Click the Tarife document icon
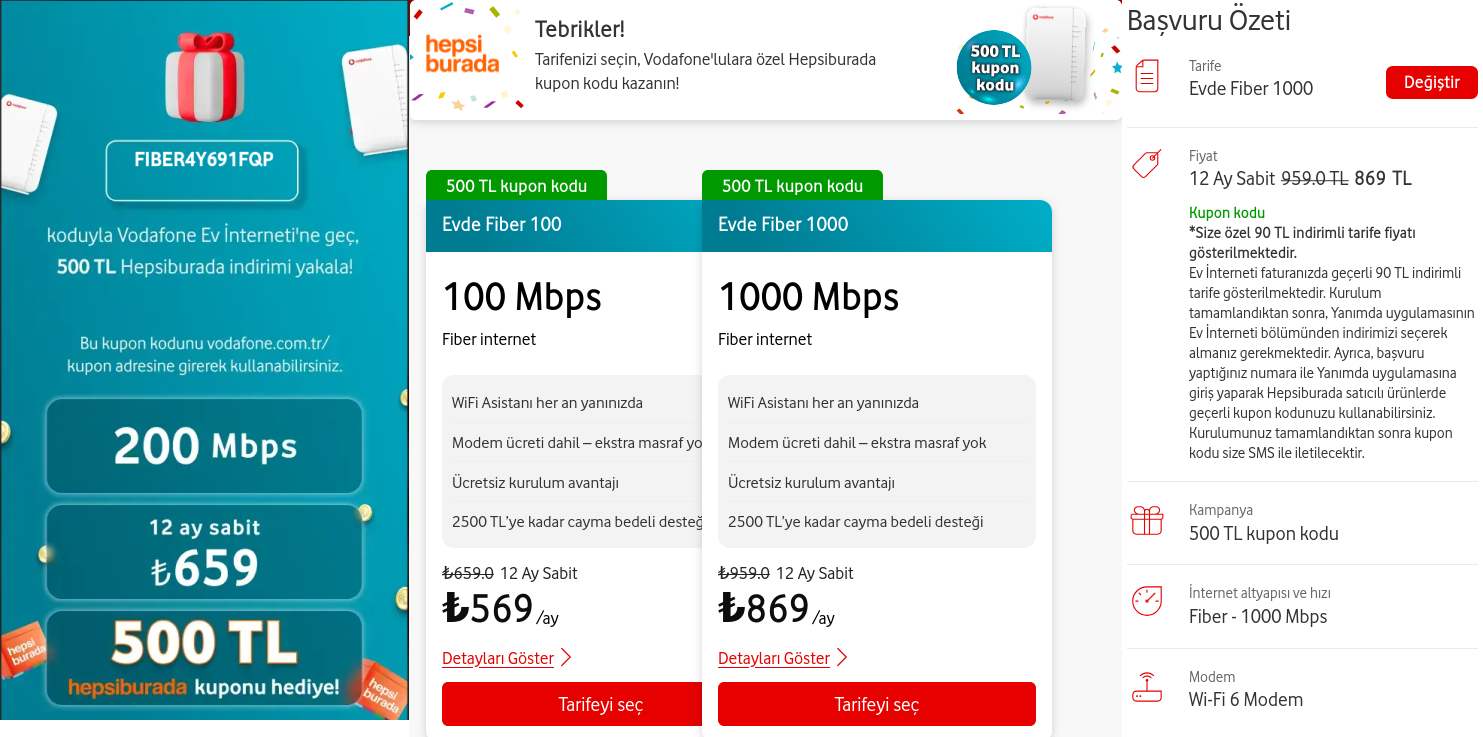The height and width of the screenshot is (737, 1483). click(x=1147, y=77)
